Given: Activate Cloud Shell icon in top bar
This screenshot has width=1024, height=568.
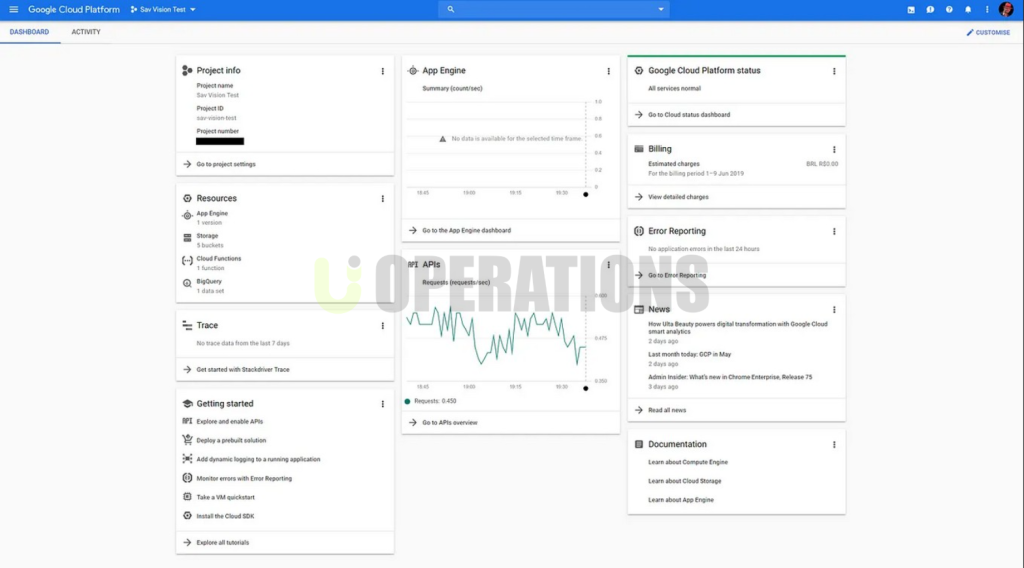Looking at the screenshot, I should pyautogui.click(x=911, y=10).
